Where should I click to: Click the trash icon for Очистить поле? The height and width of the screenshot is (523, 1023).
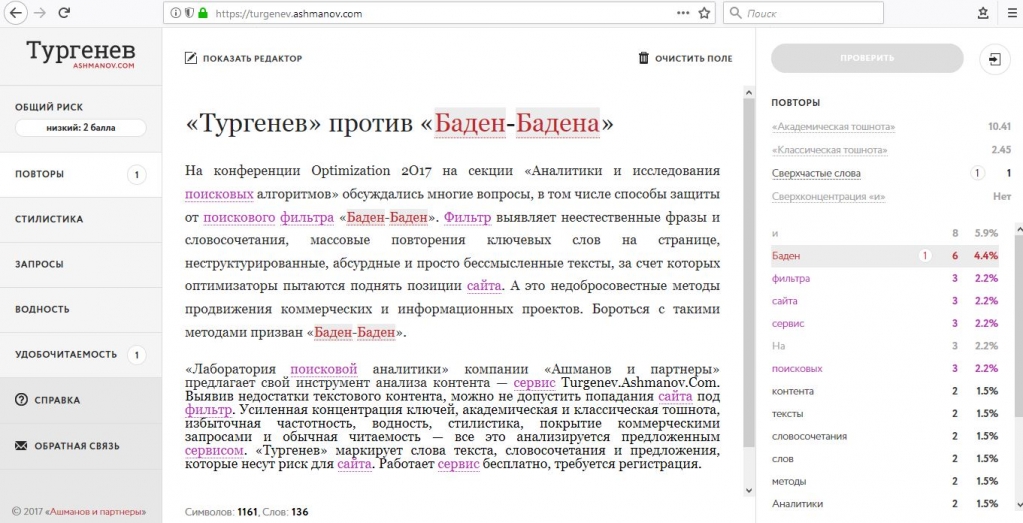(x=643, y=58)
